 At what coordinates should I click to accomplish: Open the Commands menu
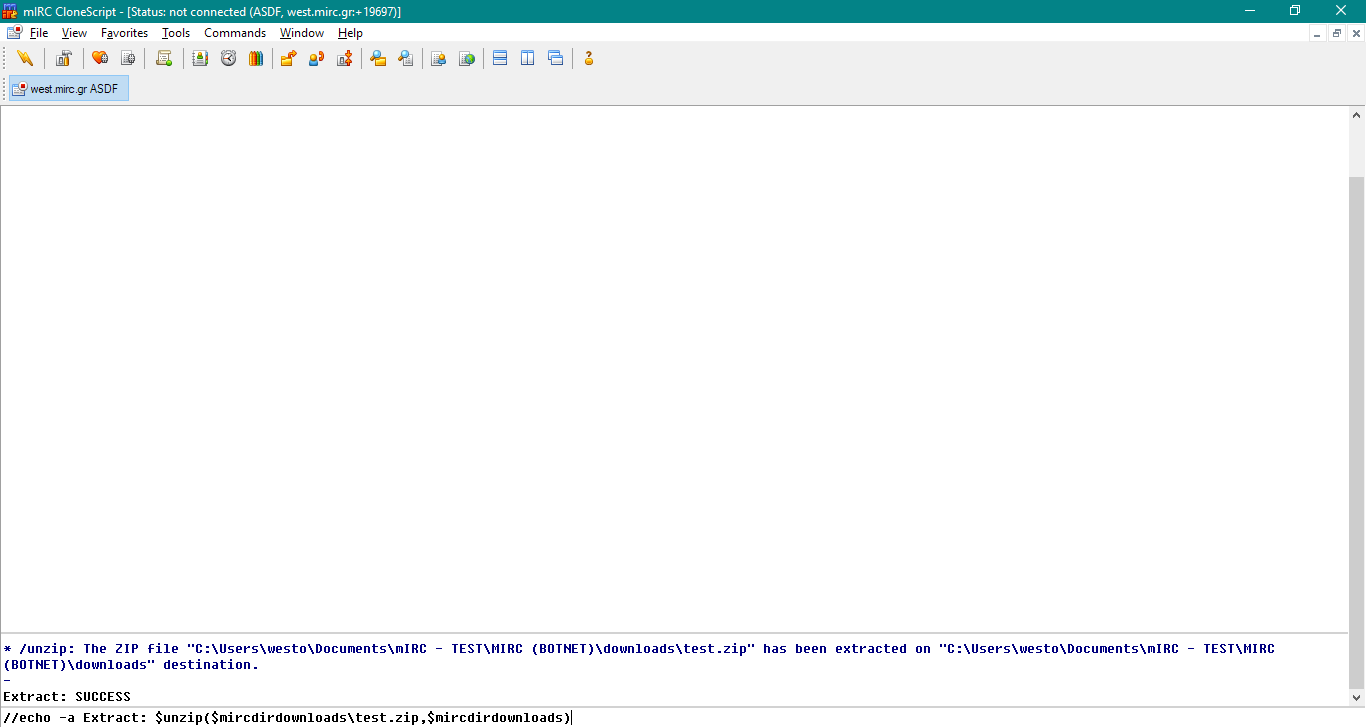(235, 33)
